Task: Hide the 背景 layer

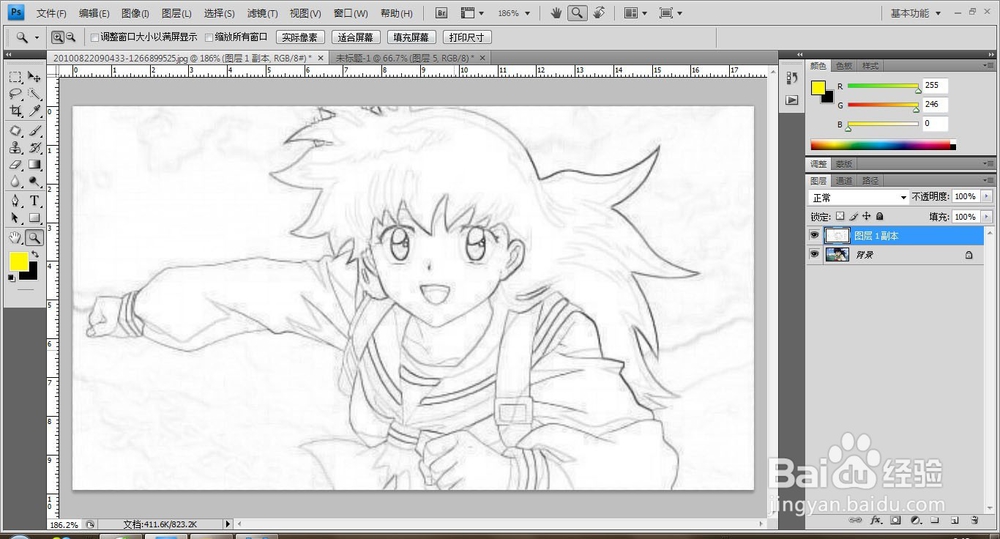Action: coord(814,255)
